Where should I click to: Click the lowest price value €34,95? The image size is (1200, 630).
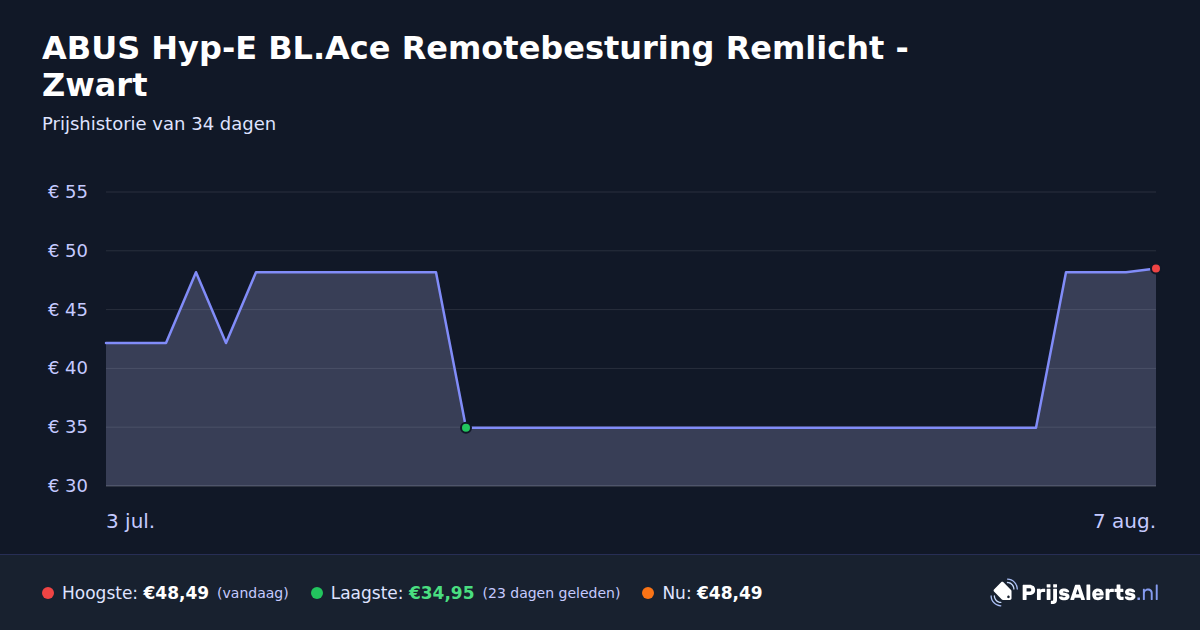441,593
